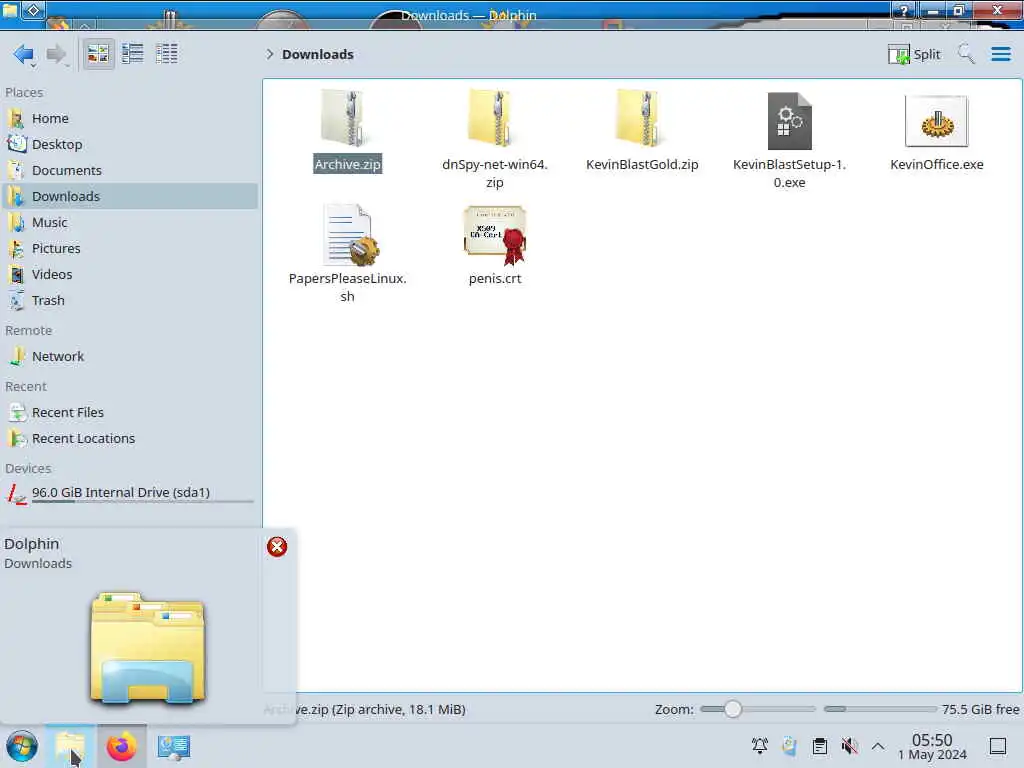
Task: Open Recent Locations entry
Action: (131, 439)
